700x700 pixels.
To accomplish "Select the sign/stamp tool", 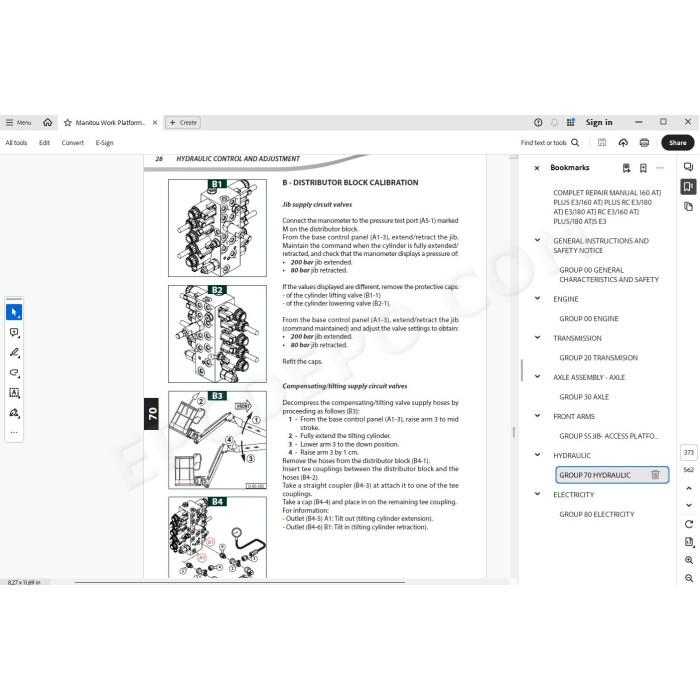I will 14,413.
